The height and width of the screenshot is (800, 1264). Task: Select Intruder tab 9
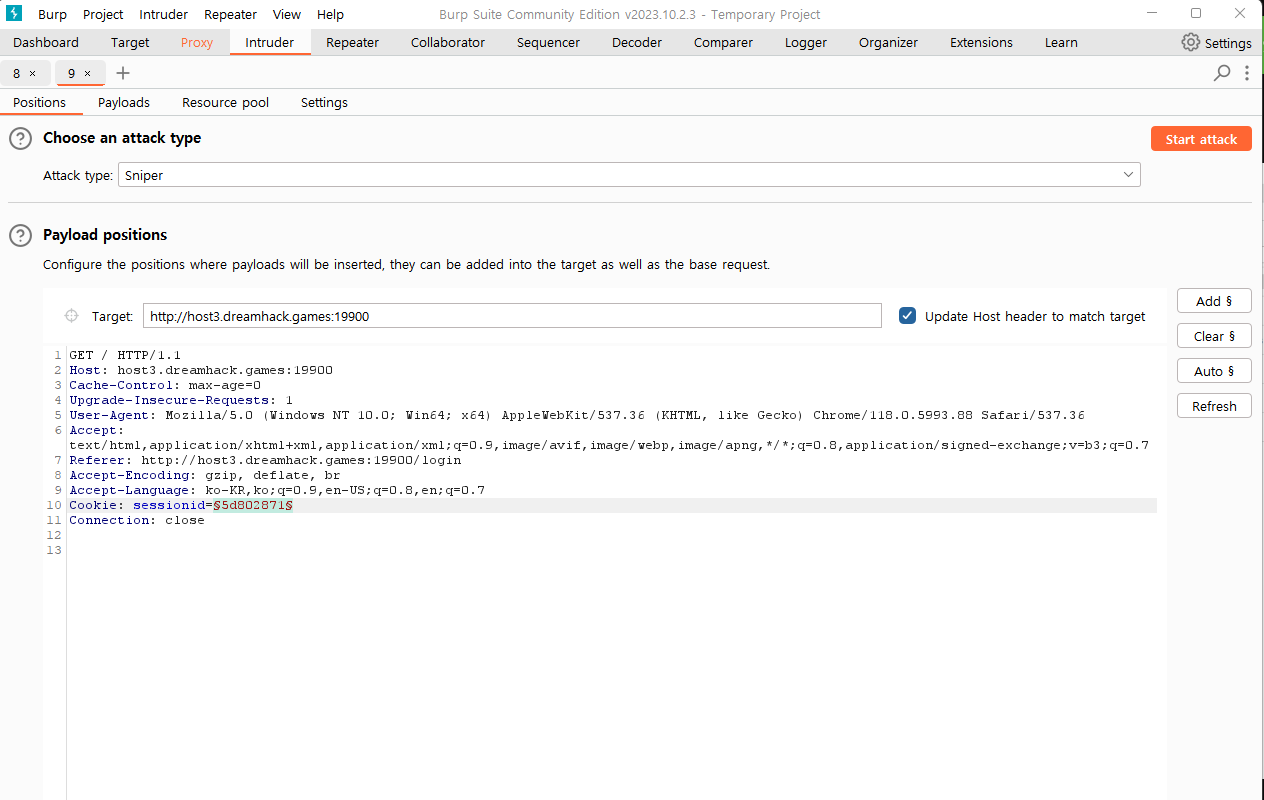click(72, 73)
